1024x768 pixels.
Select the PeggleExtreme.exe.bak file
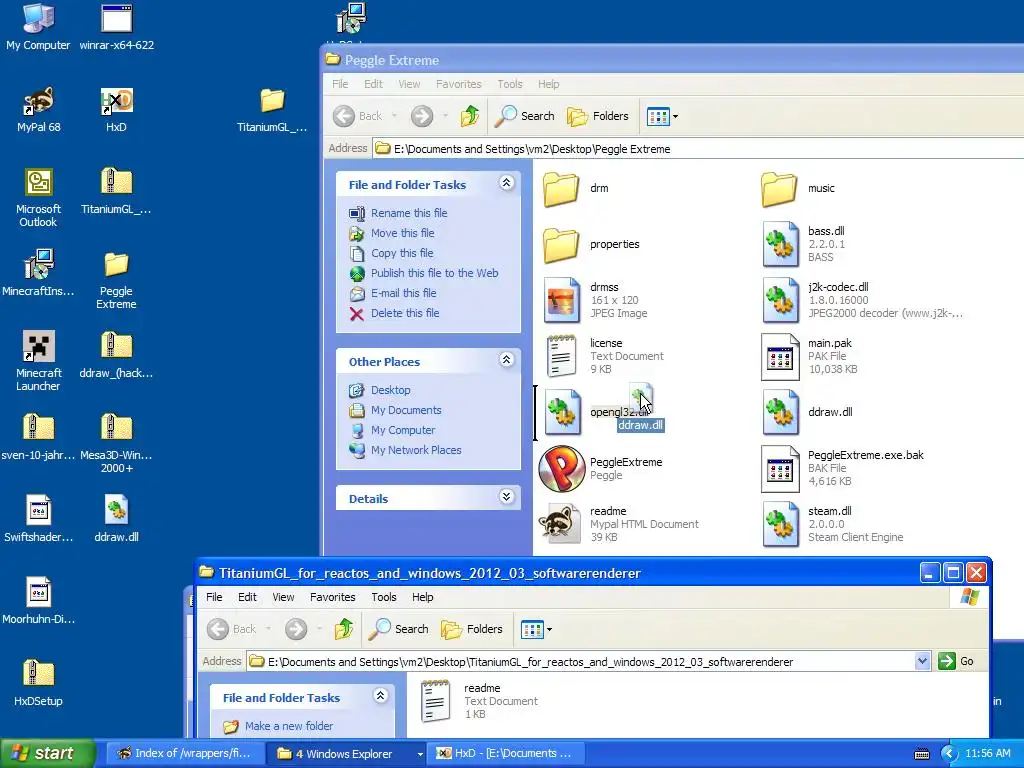coord(842,468)
